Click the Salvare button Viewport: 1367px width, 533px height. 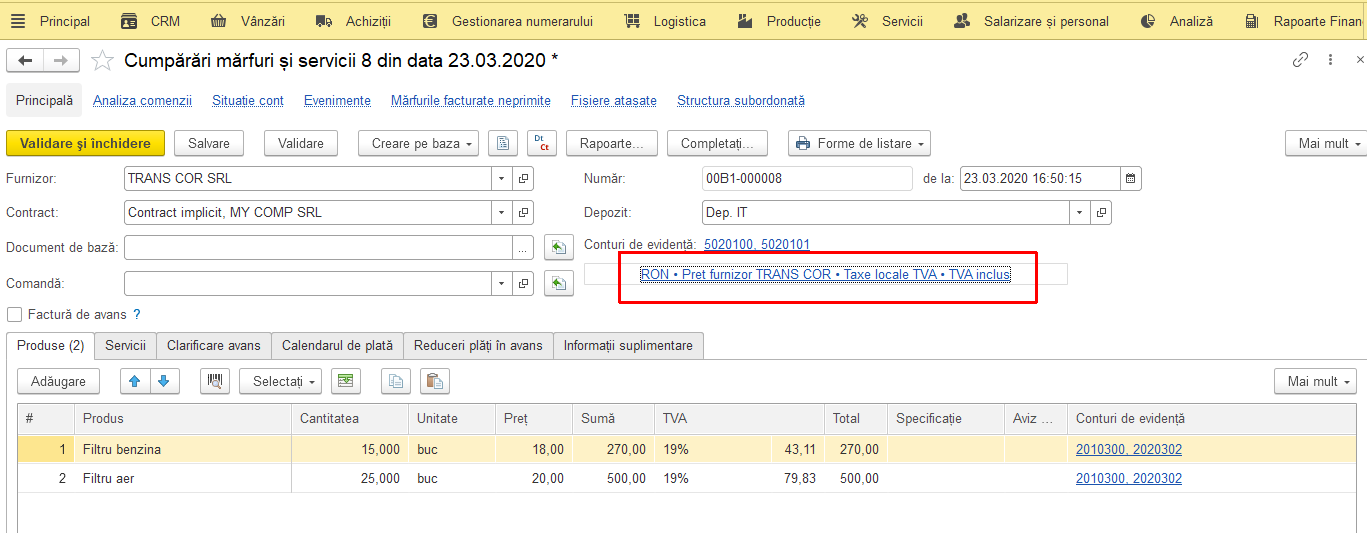coord(209,143)
